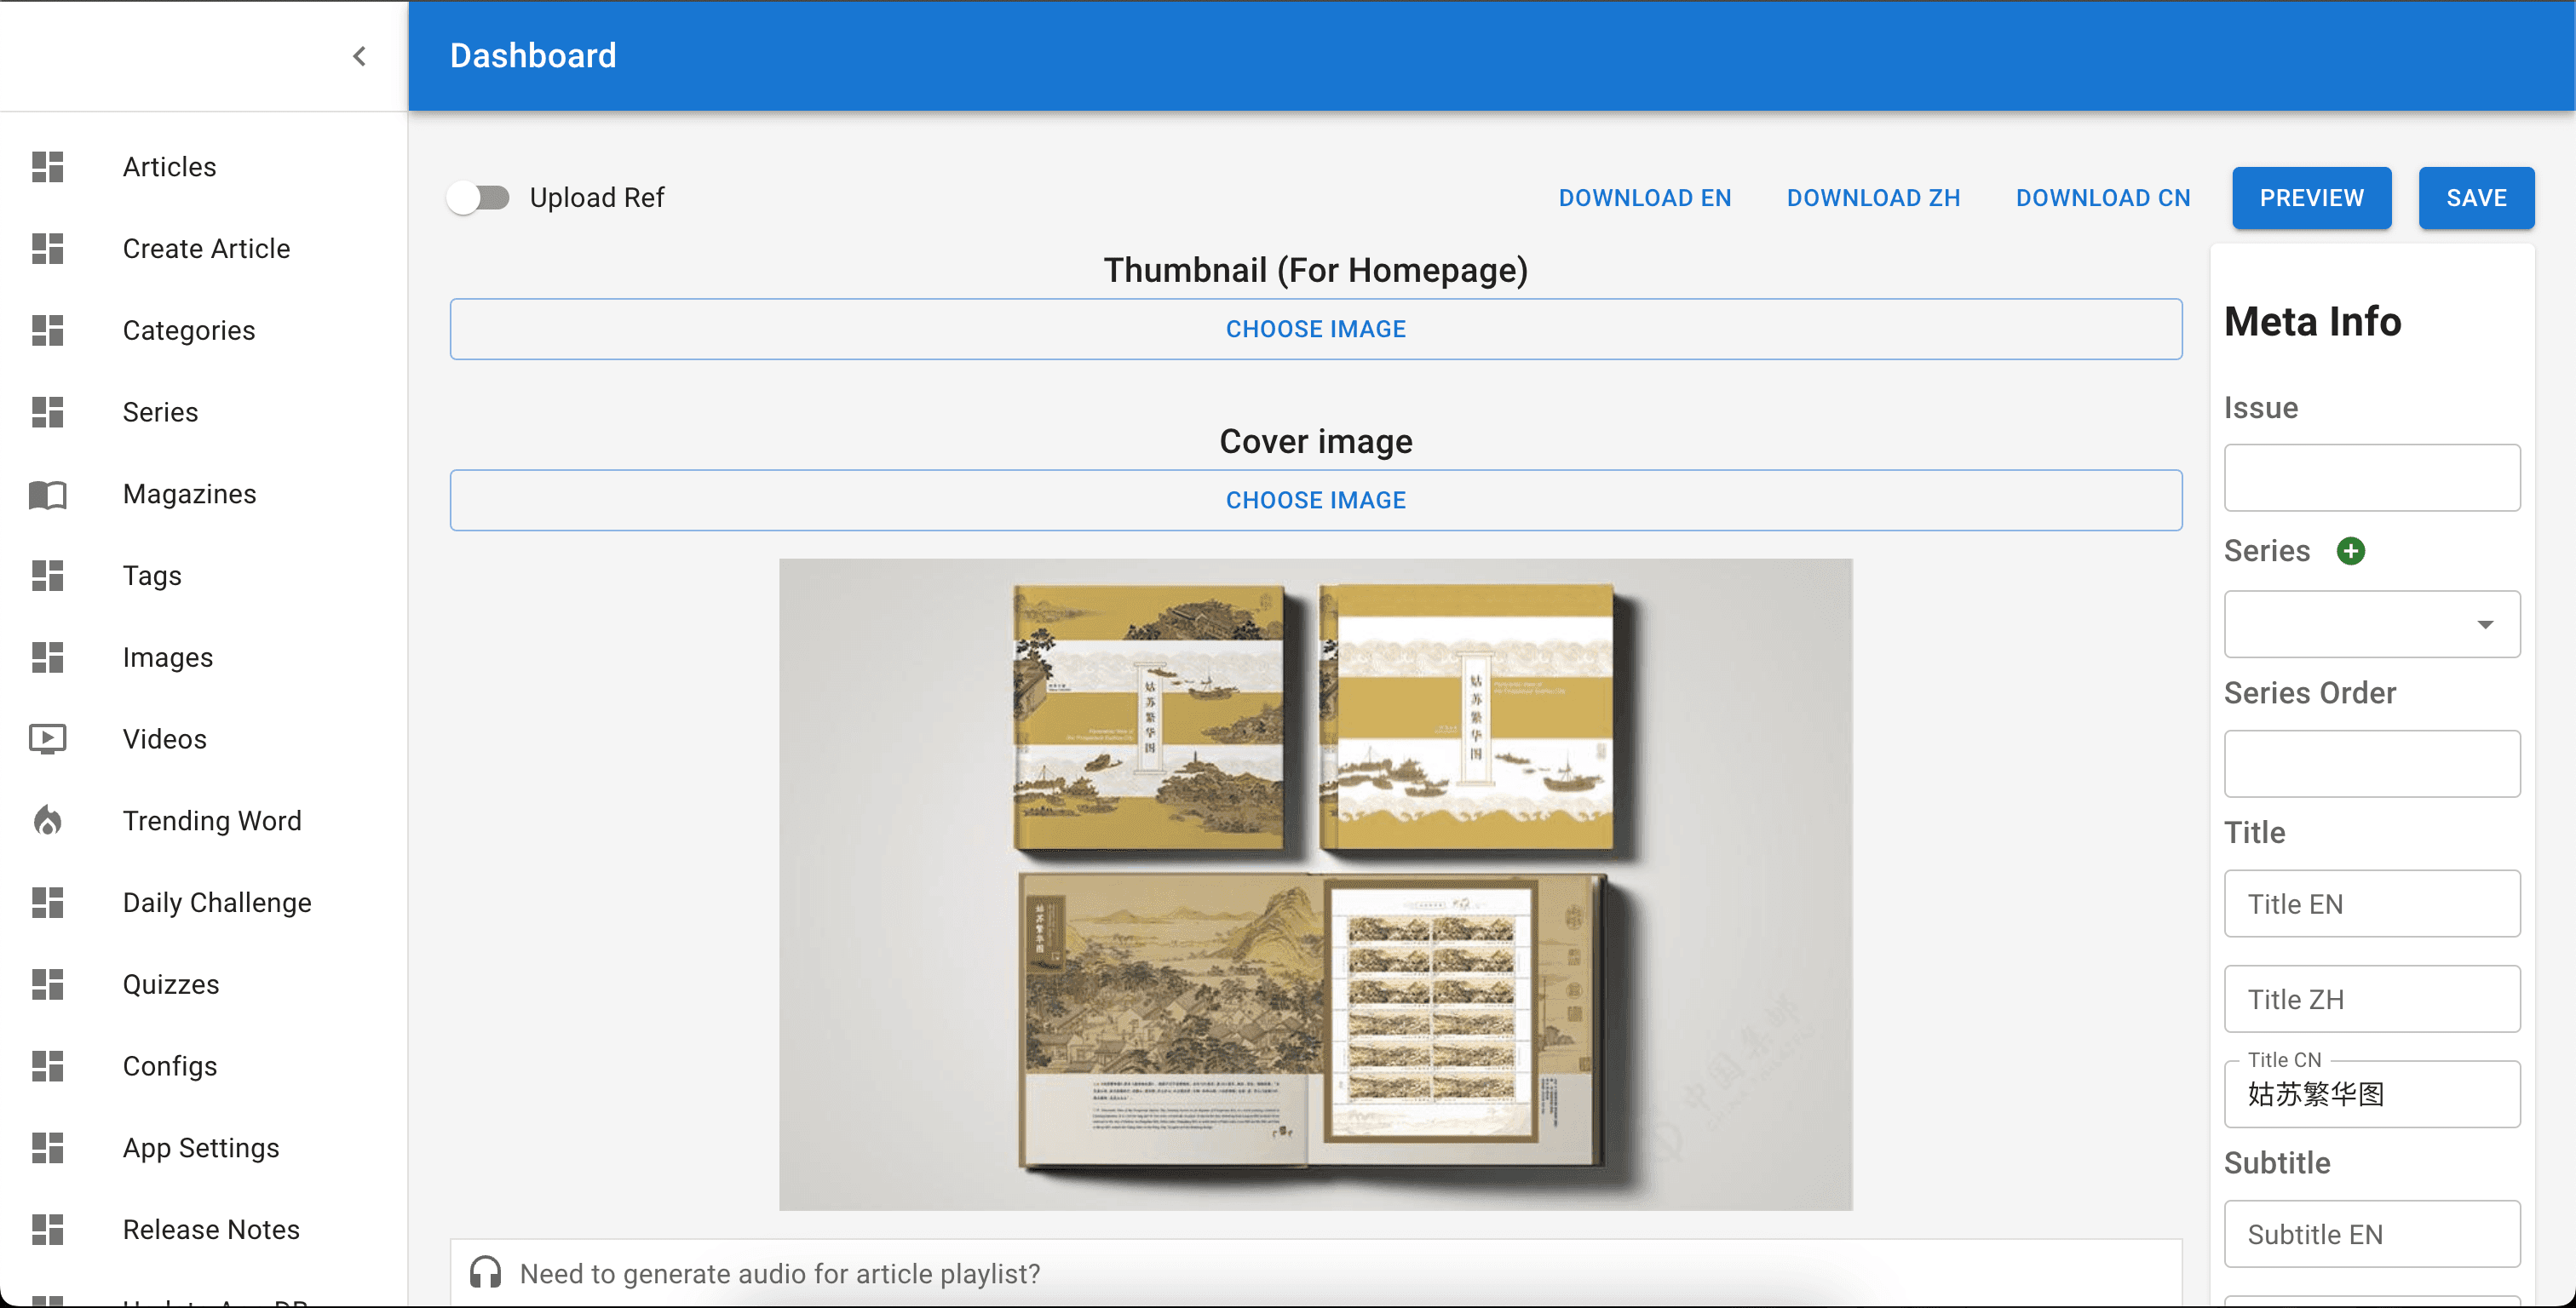The width and height of the screenshot is (2576, 1308).
Task: Choose image for Cover image
Action: [x=1316, y=500]
